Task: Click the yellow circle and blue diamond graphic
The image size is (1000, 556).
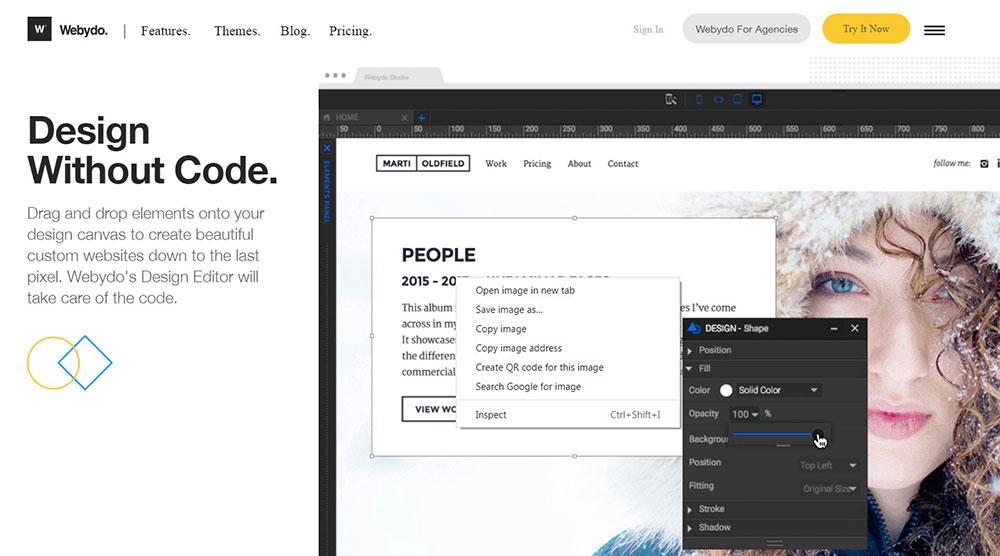Action: coord(70,362)
